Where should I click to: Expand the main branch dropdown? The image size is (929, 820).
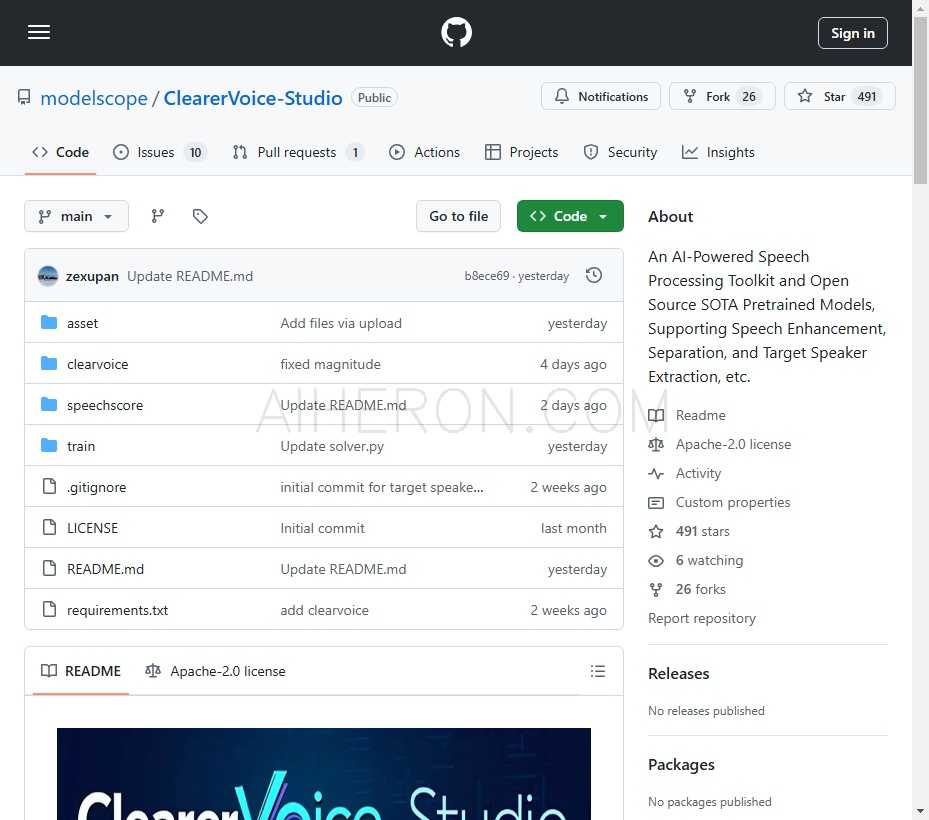76,216
